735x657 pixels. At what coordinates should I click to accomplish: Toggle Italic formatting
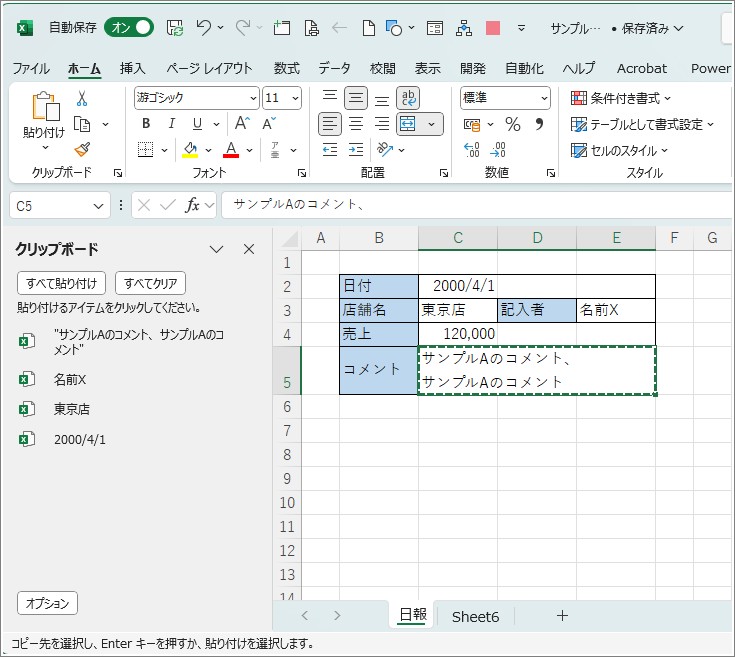172,124
